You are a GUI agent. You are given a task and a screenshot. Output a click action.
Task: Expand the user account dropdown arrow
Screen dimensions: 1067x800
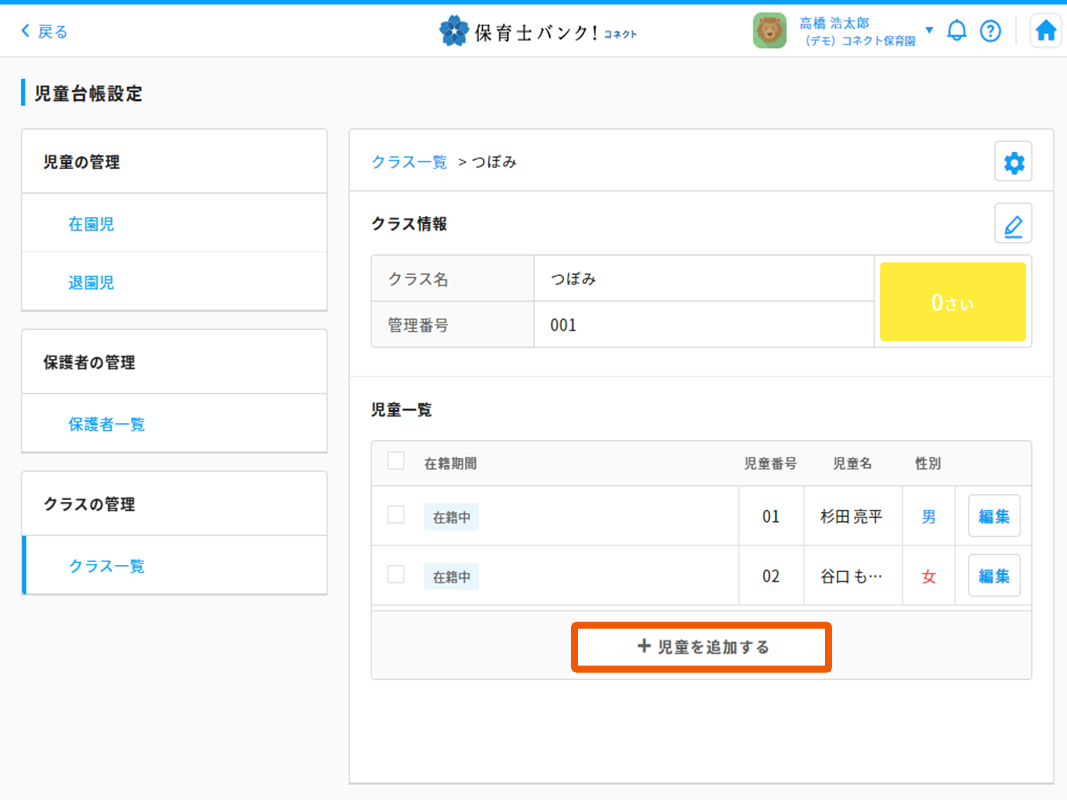tap(929, 30)
